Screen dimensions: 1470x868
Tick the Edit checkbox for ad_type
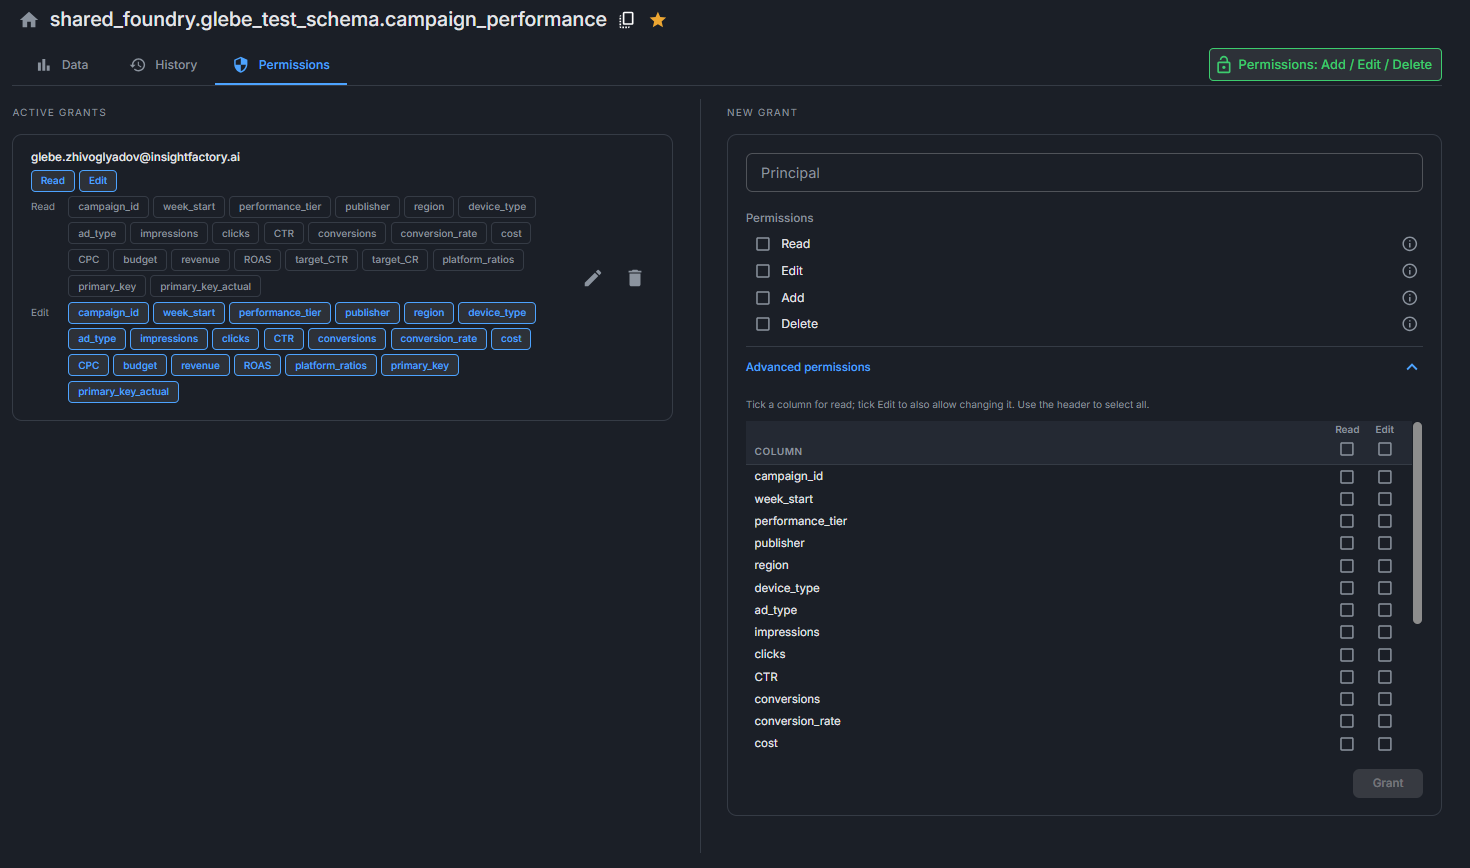coord(1385,610)
